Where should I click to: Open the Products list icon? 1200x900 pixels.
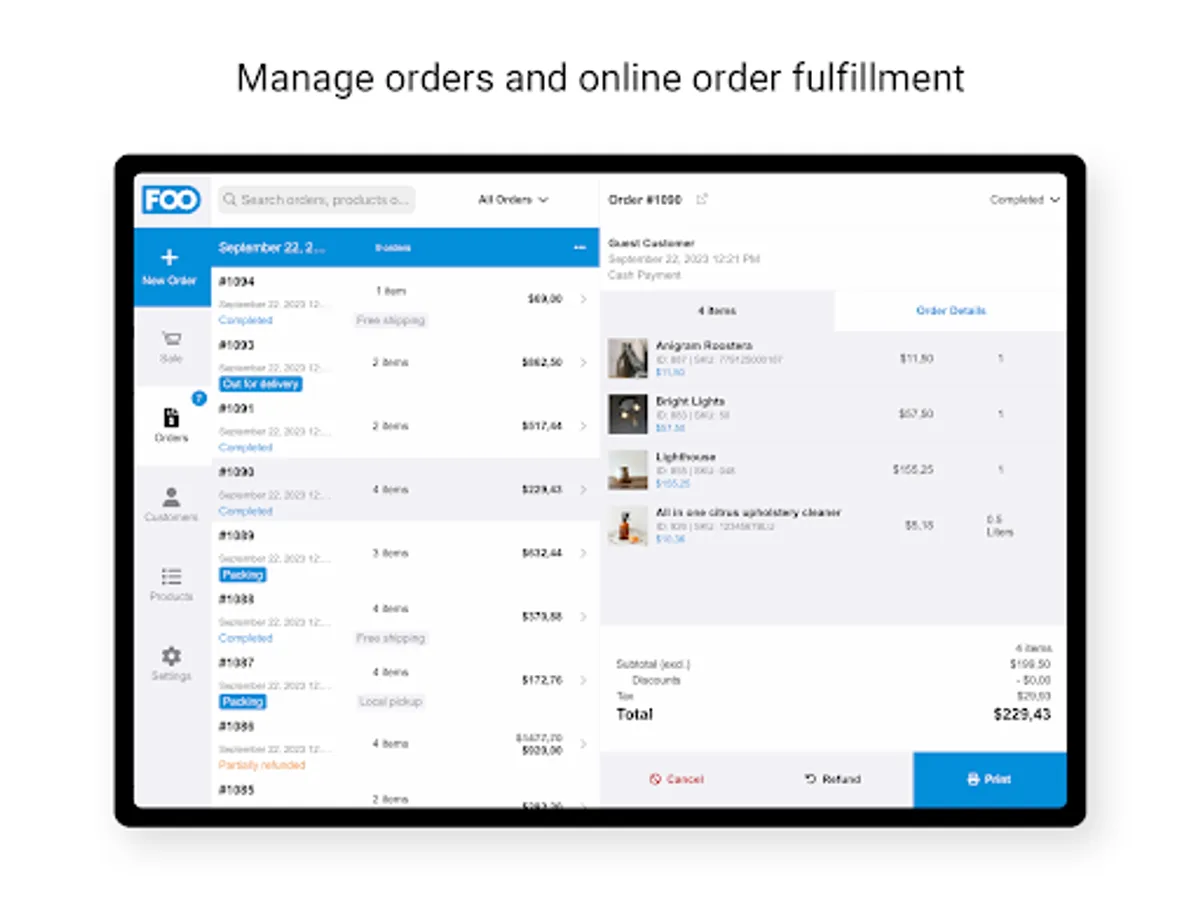(x=171, y=576)
